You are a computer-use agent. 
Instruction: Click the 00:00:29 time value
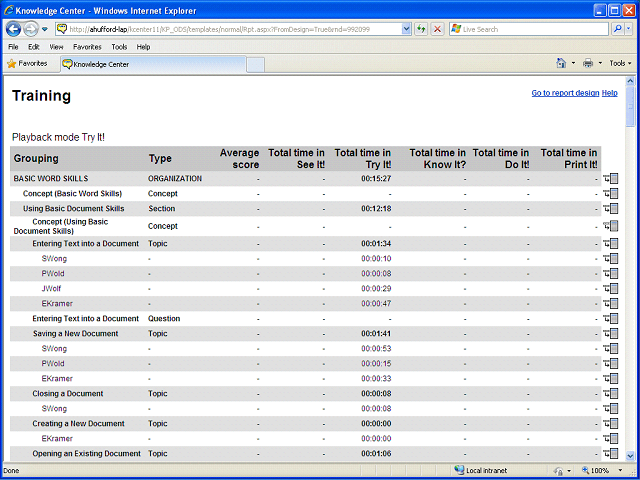(x=376, y=289)
